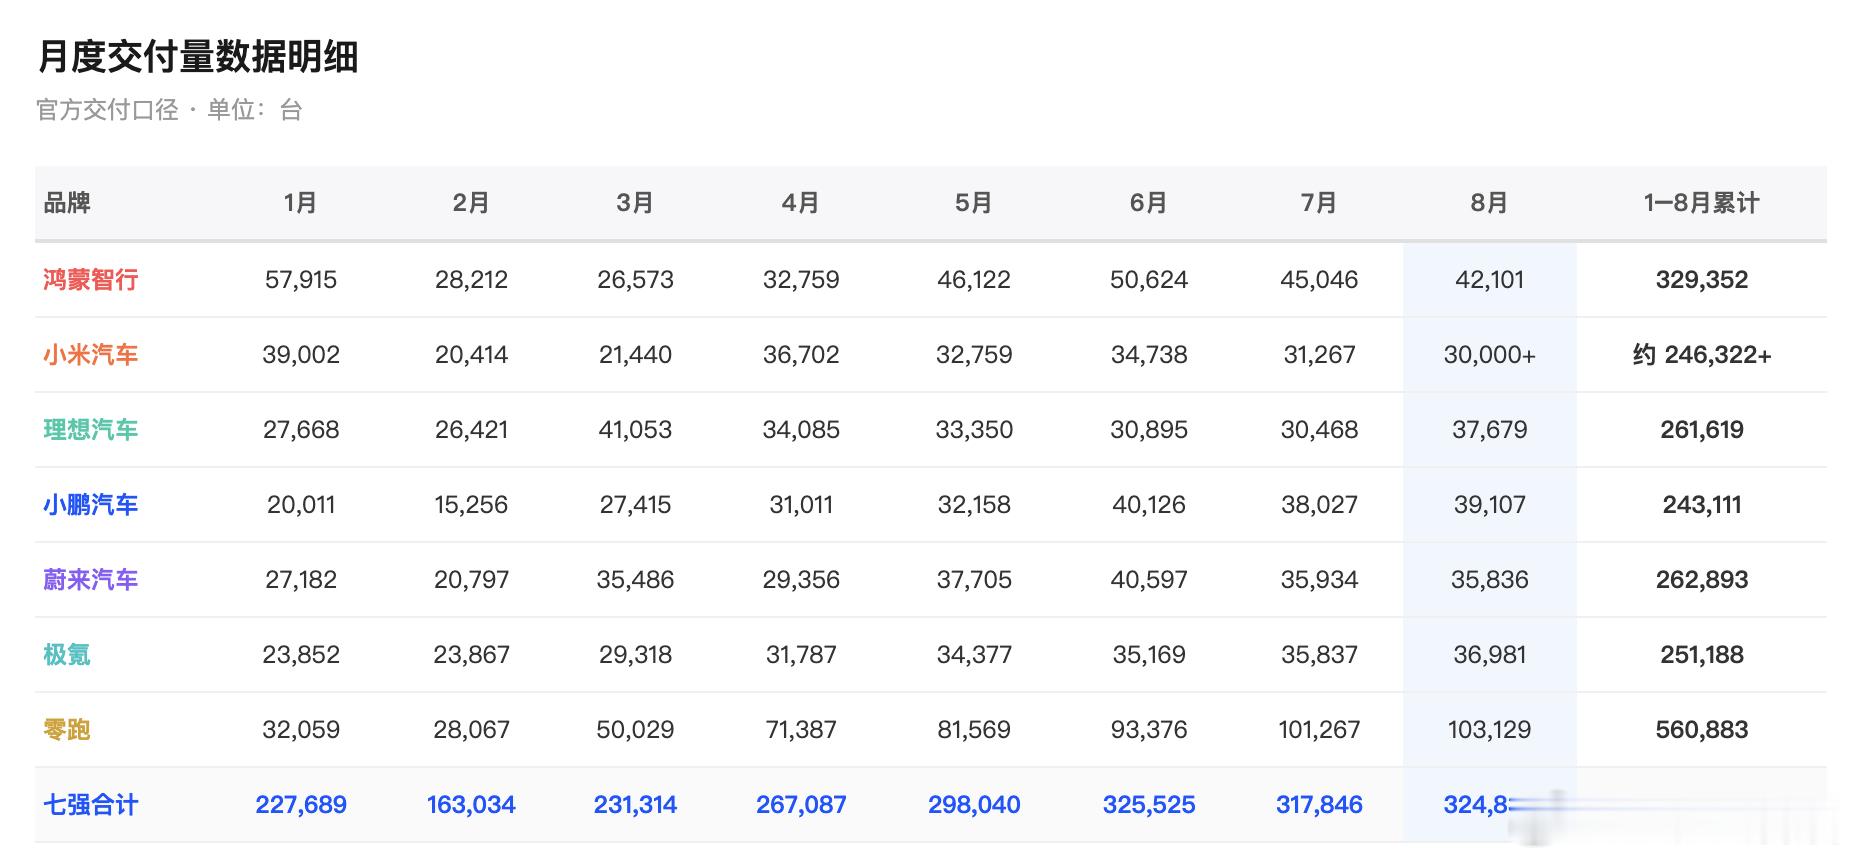Click 小鹏汽车 January value 20,011
This screenshot has height=864, width=1856.
point(301,505)
